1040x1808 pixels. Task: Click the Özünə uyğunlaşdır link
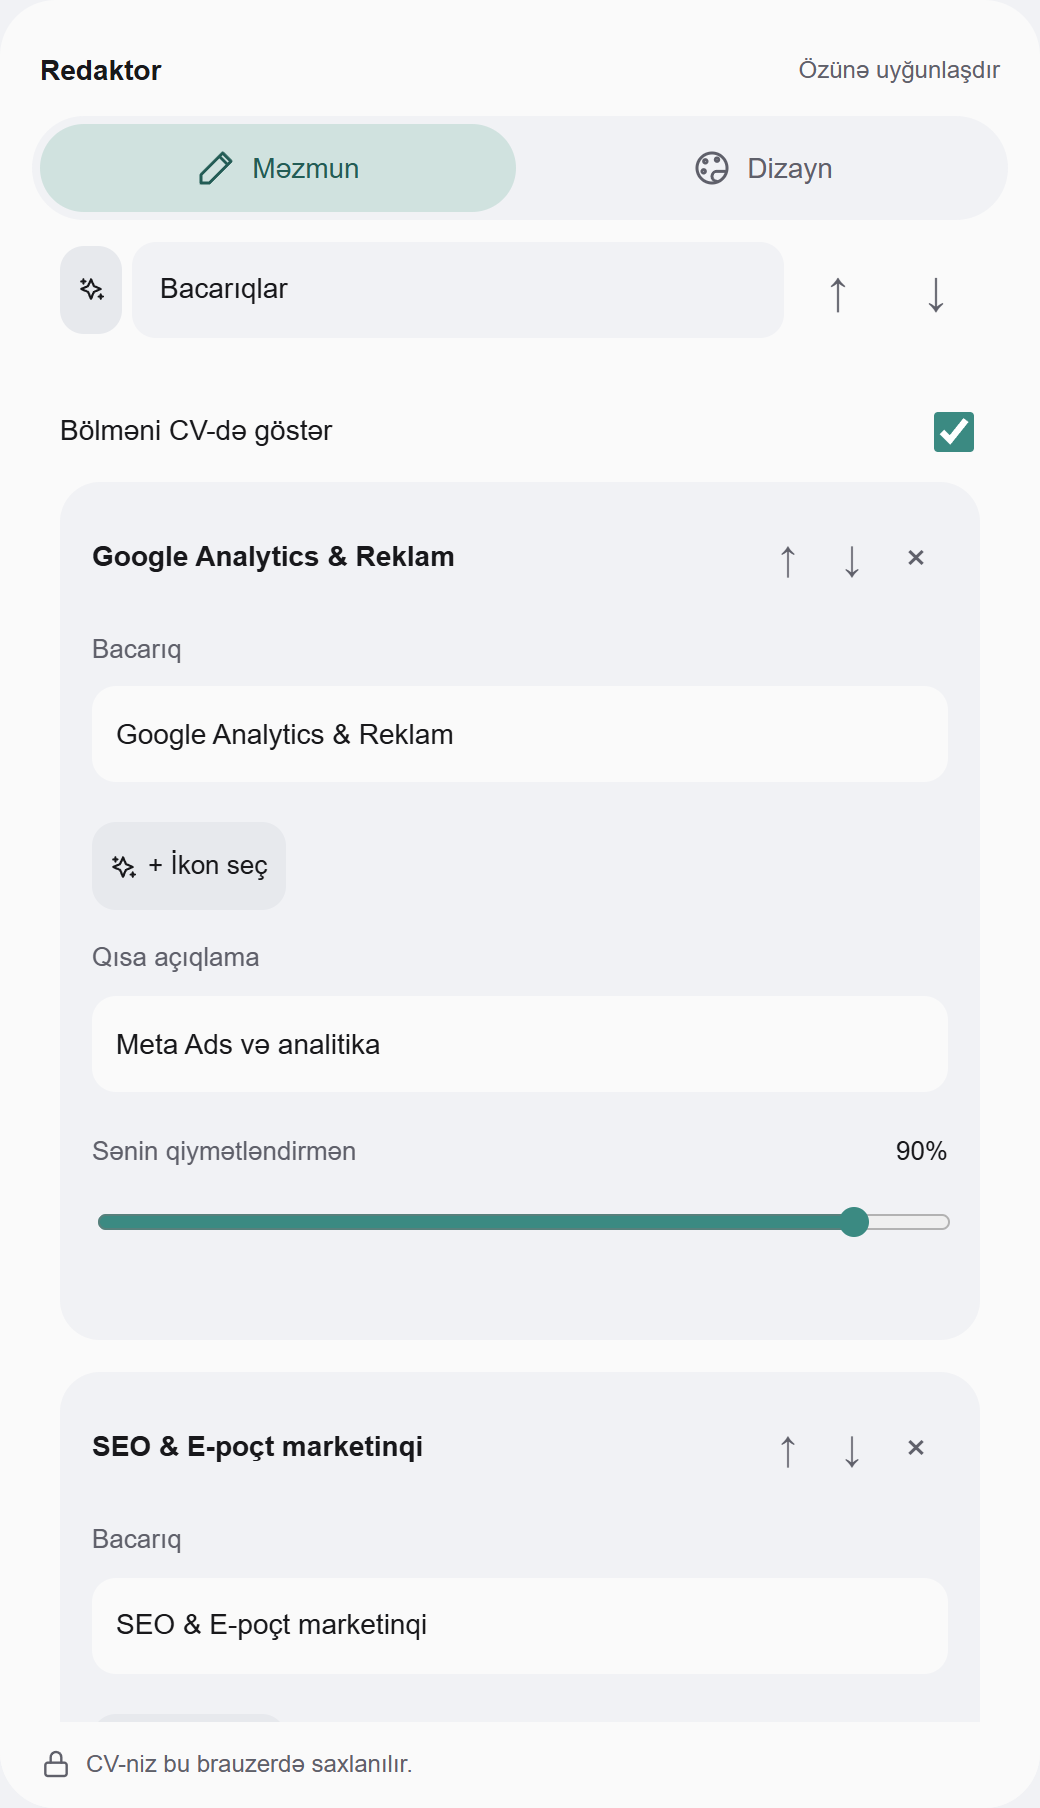[899, 70]
